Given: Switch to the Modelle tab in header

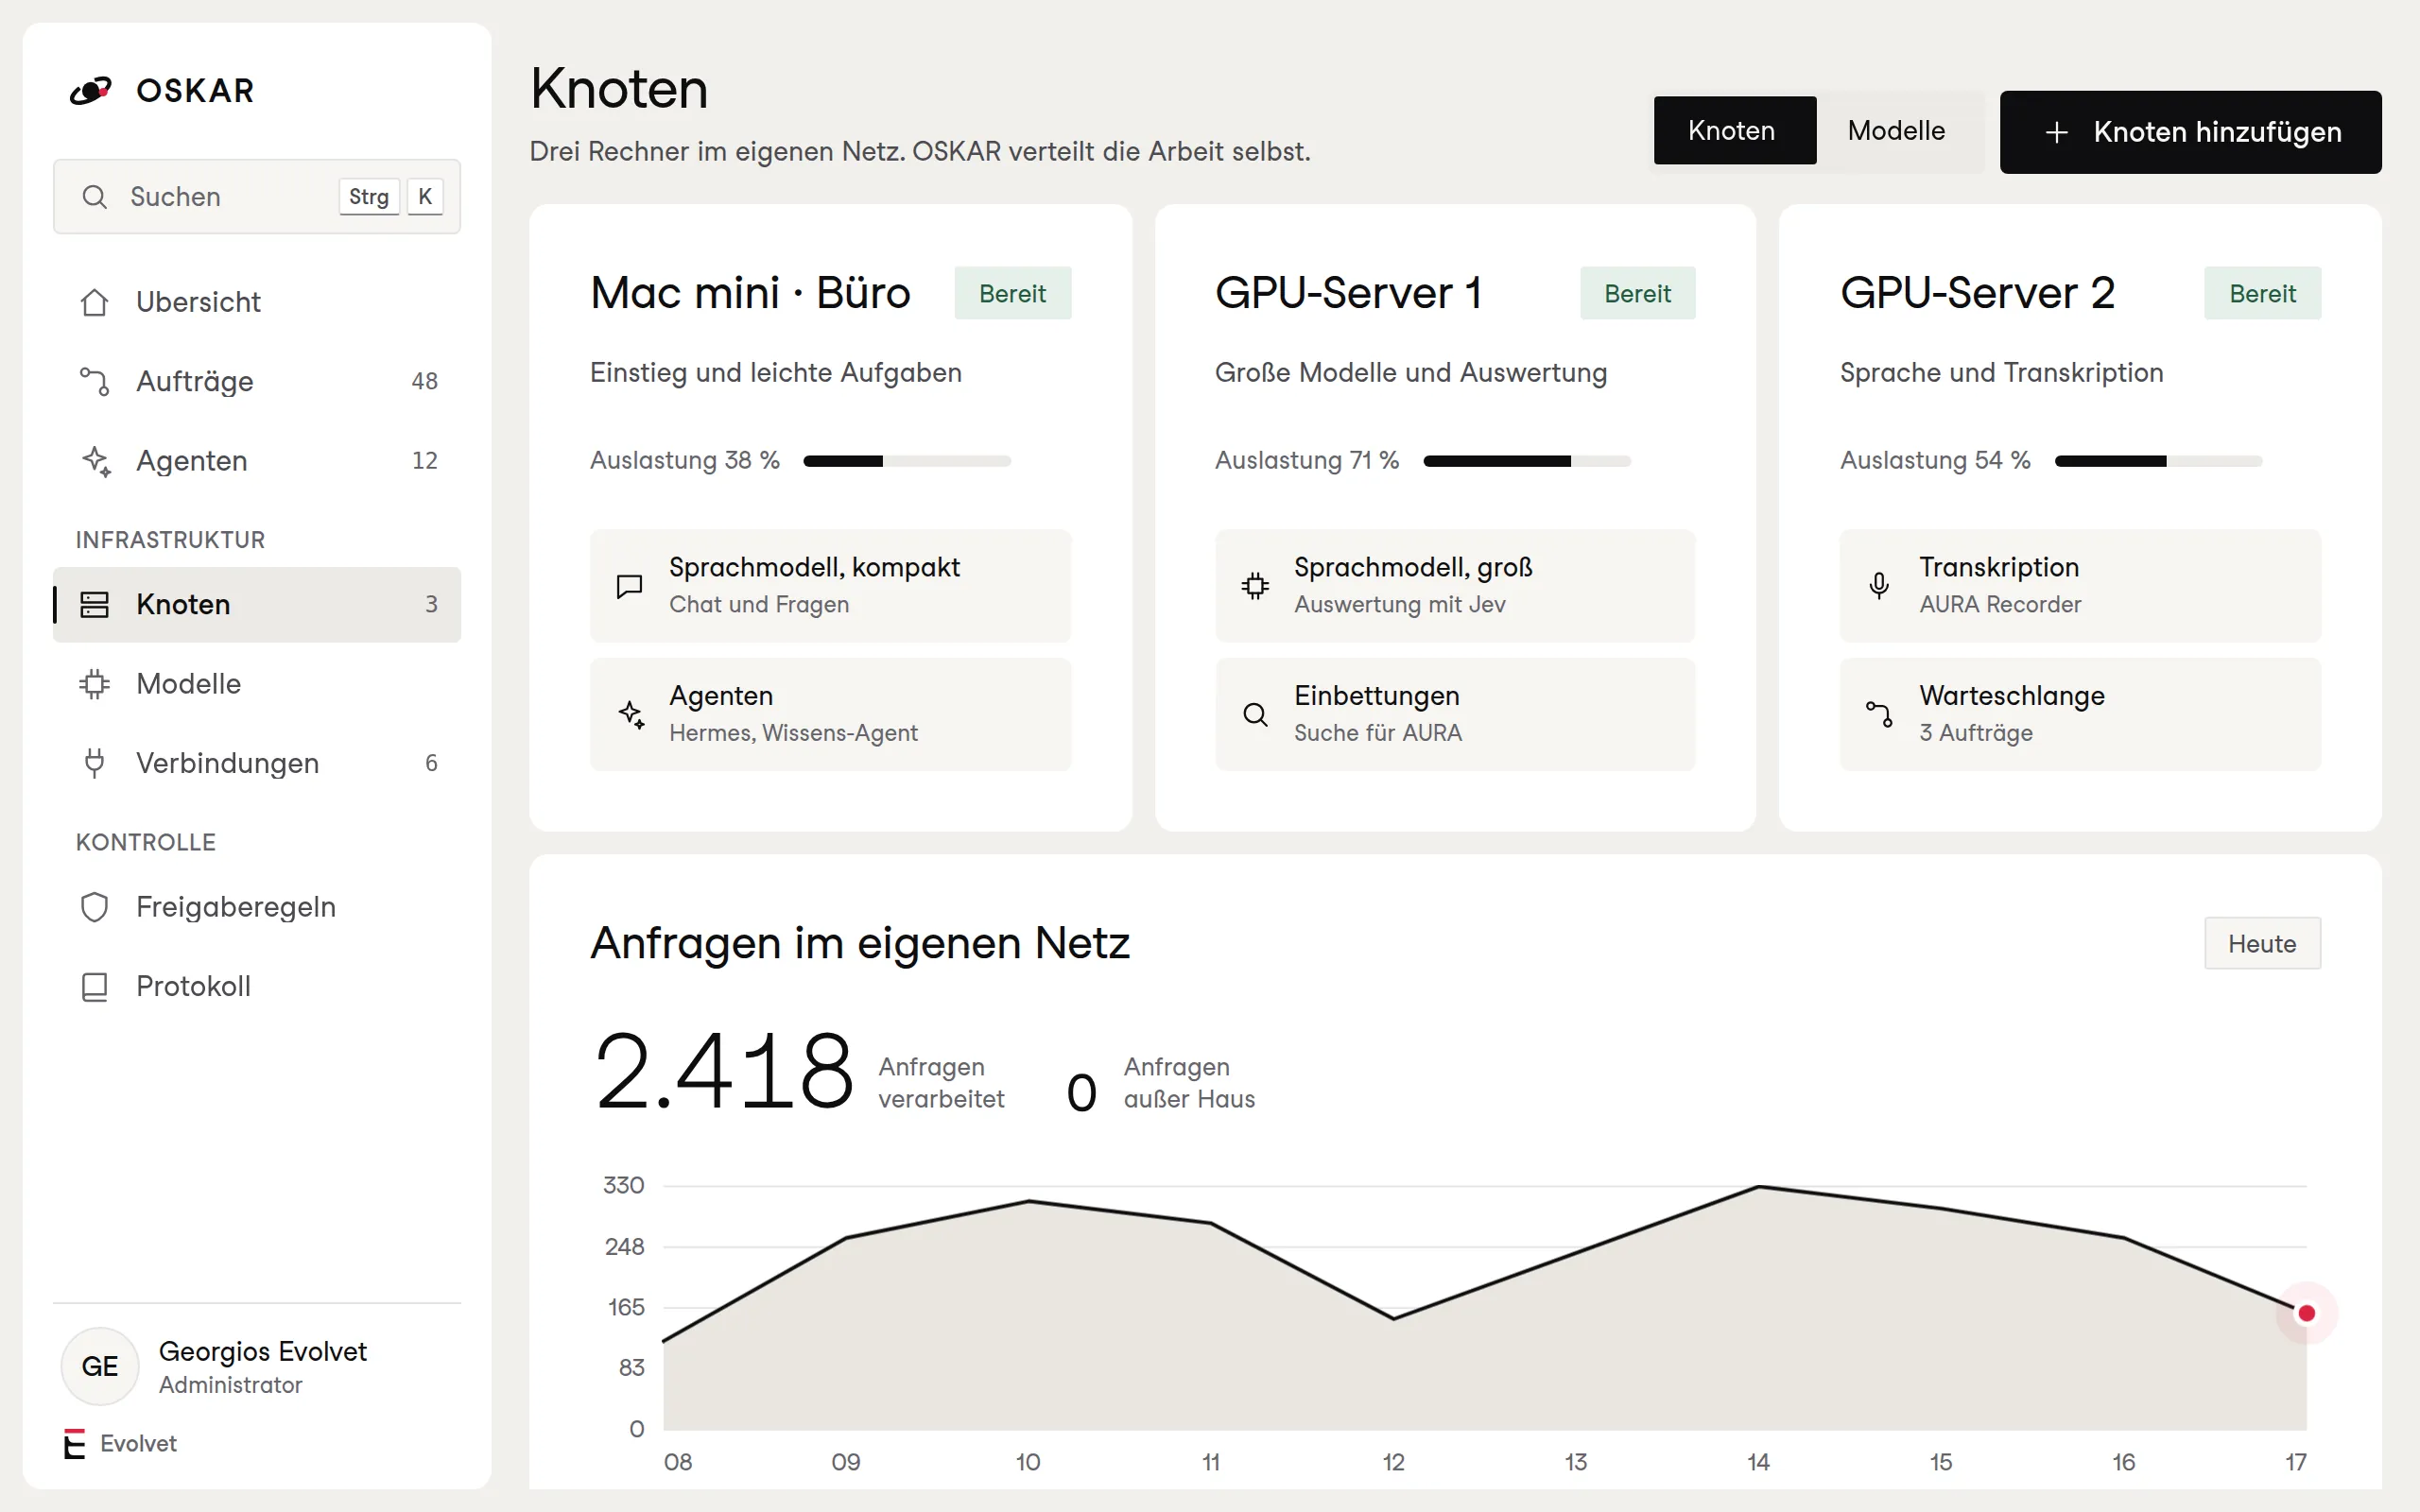Looking at the screenshot, I should tap(1896, 131).
